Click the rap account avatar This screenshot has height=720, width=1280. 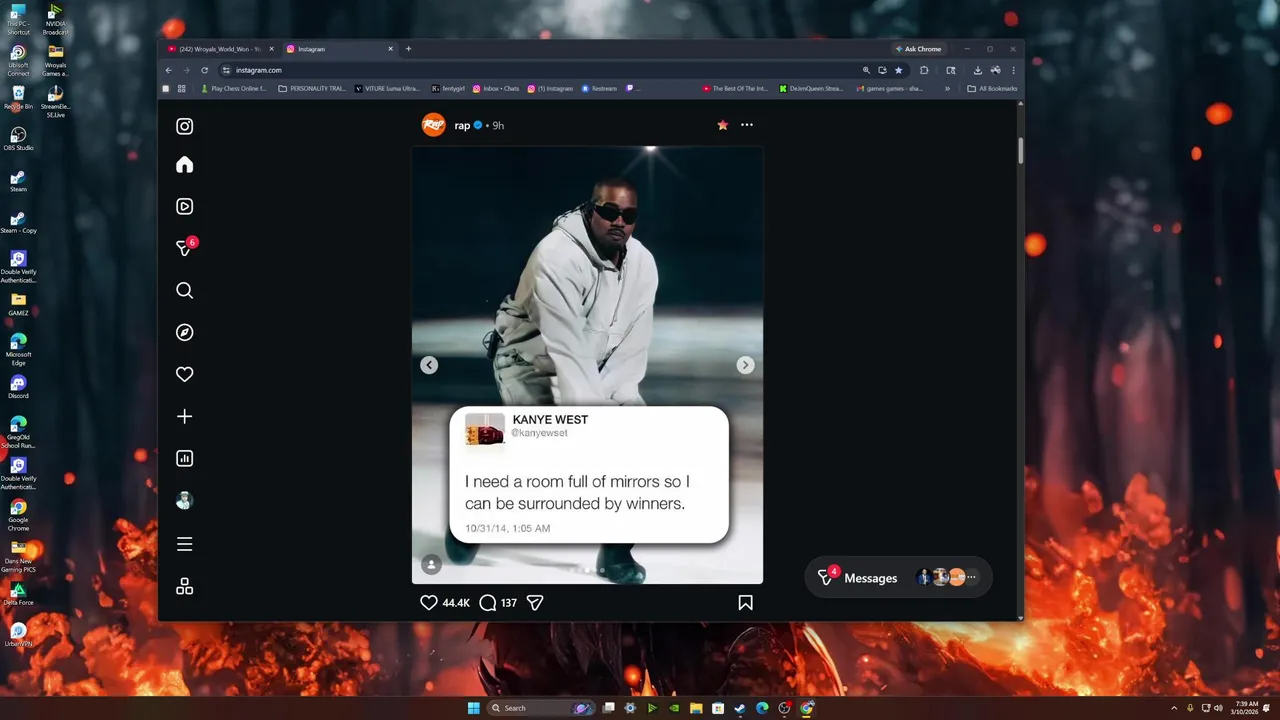(433, 125)
